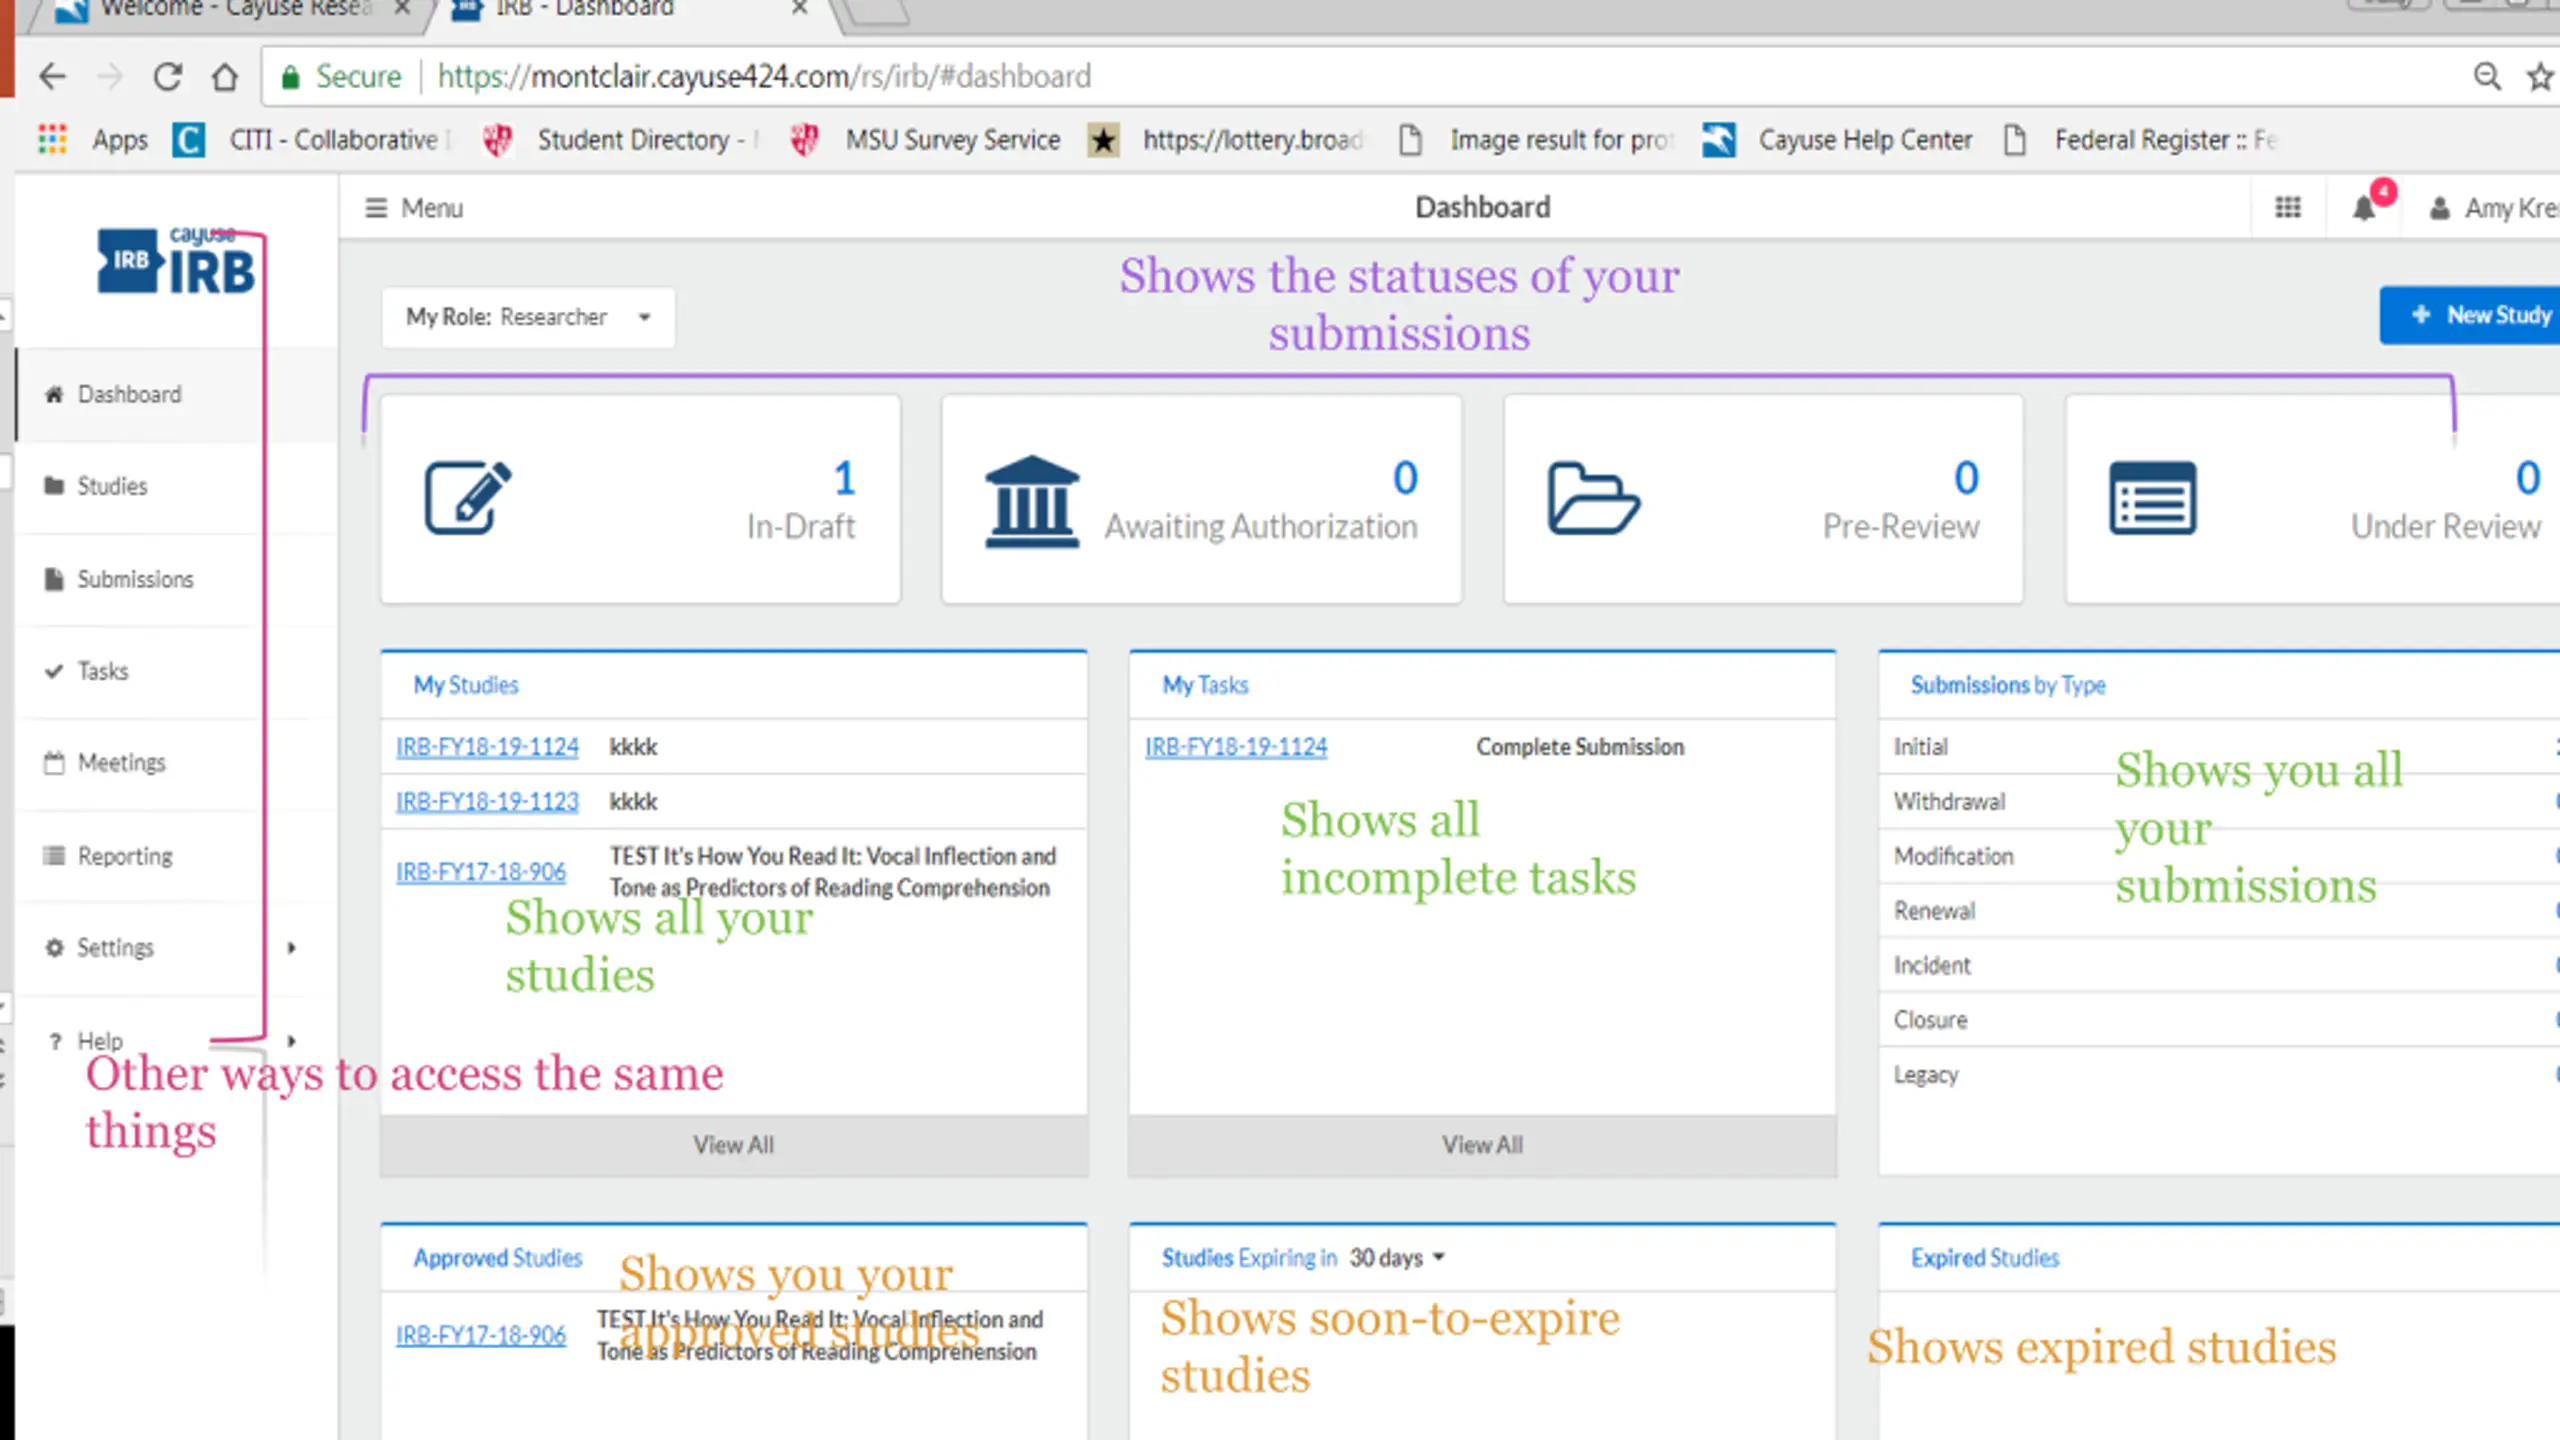Click the Expired Studies header

coord(1985,1258)
